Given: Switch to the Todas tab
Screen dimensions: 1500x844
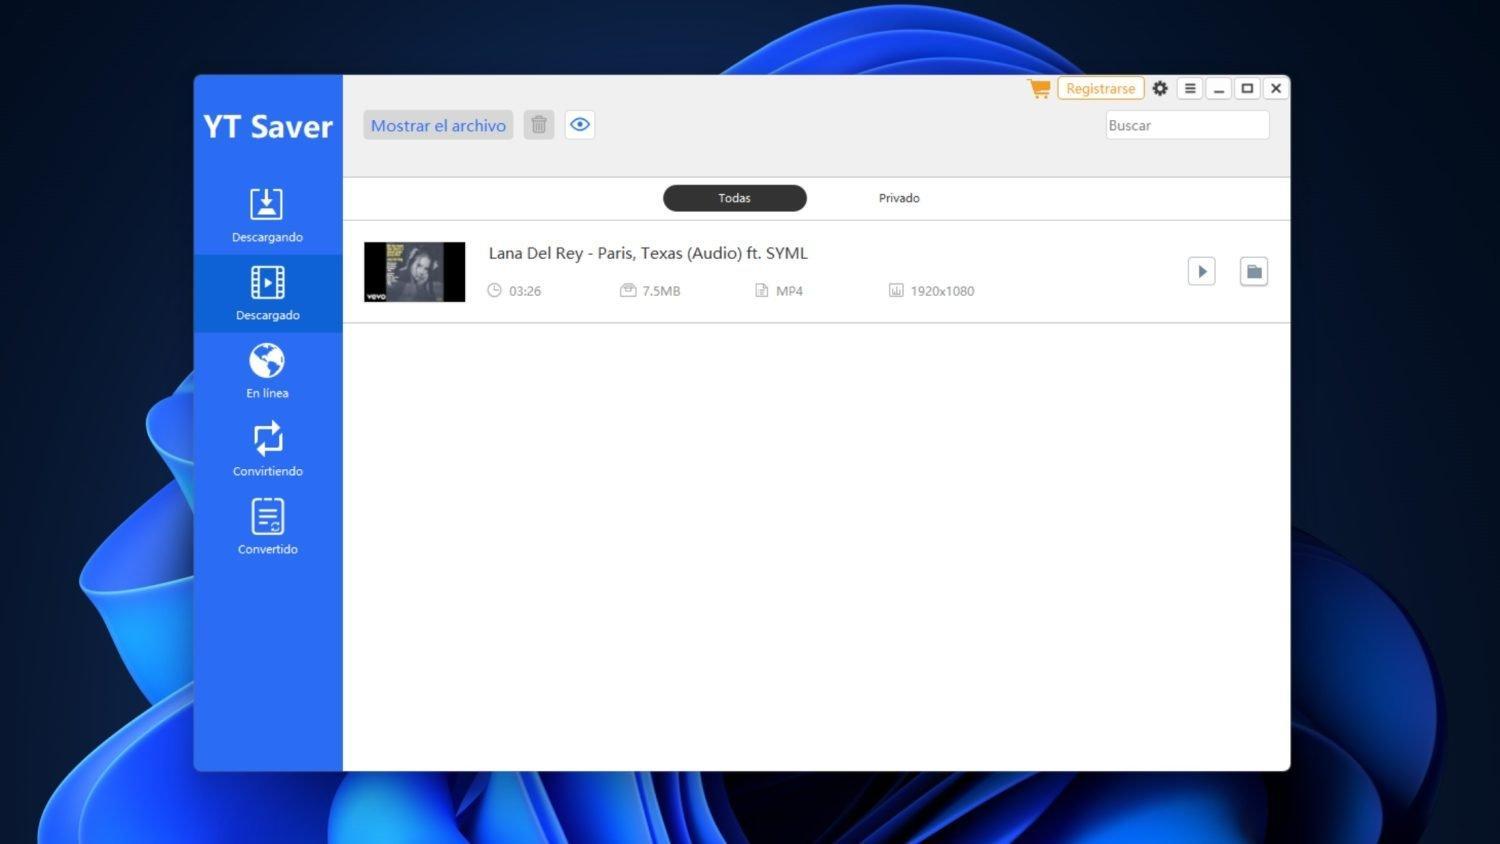Looking at the screenshot, I should pos(735,198).
